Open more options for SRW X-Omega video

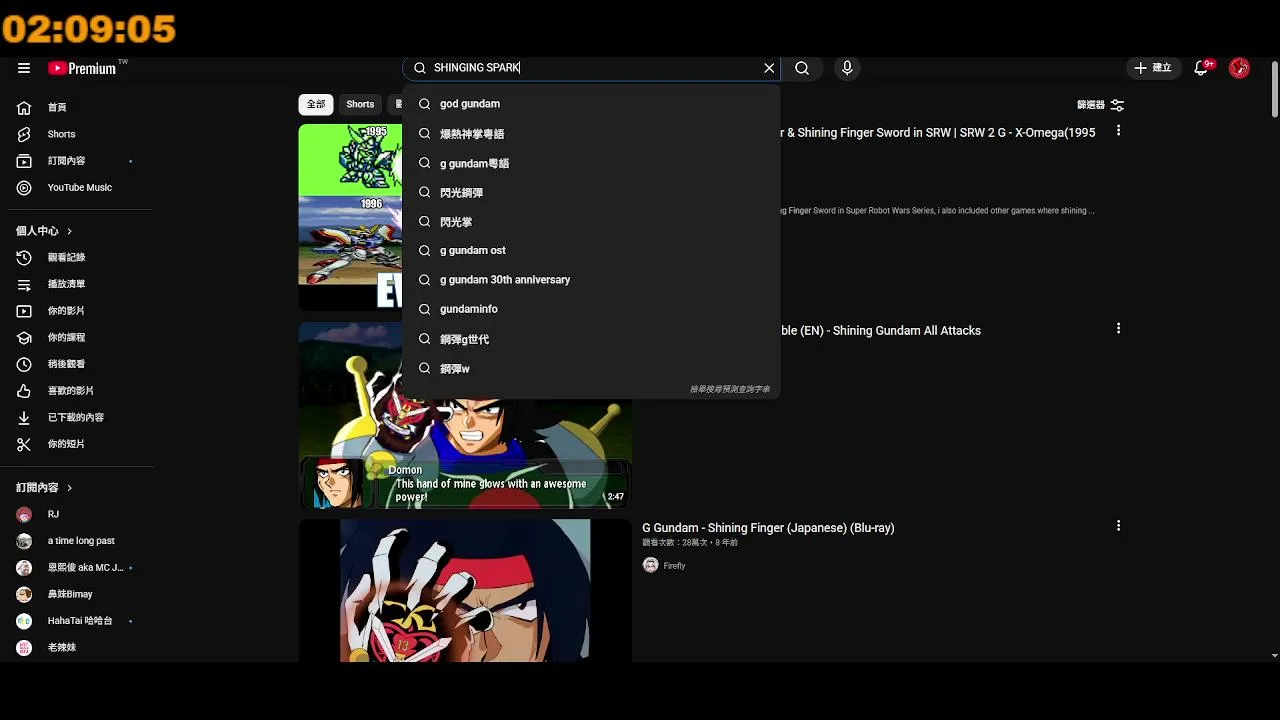[x=1118, y=131]
